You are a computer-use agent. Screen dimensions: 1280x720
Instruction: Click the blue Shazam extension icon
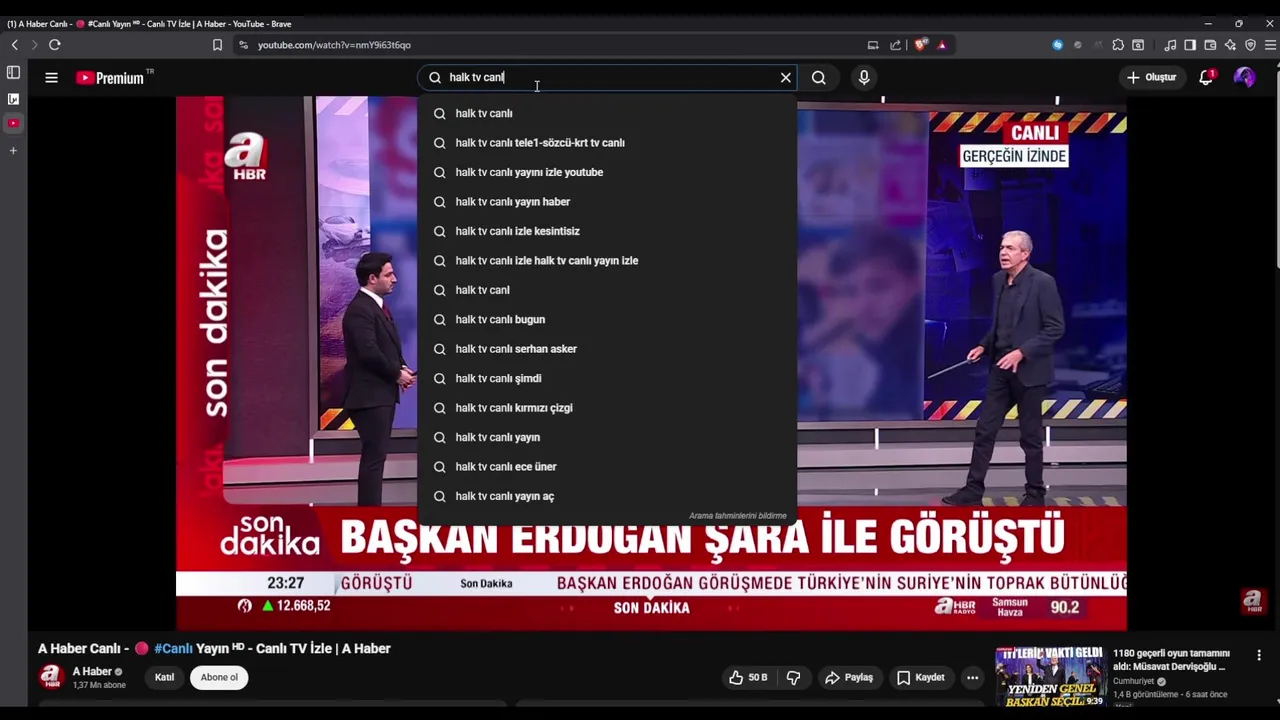tap(1057, 45)
